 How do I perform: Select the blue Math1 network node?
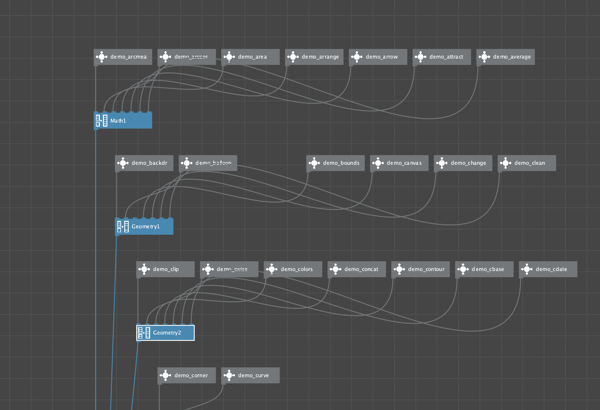click(123, 121)
